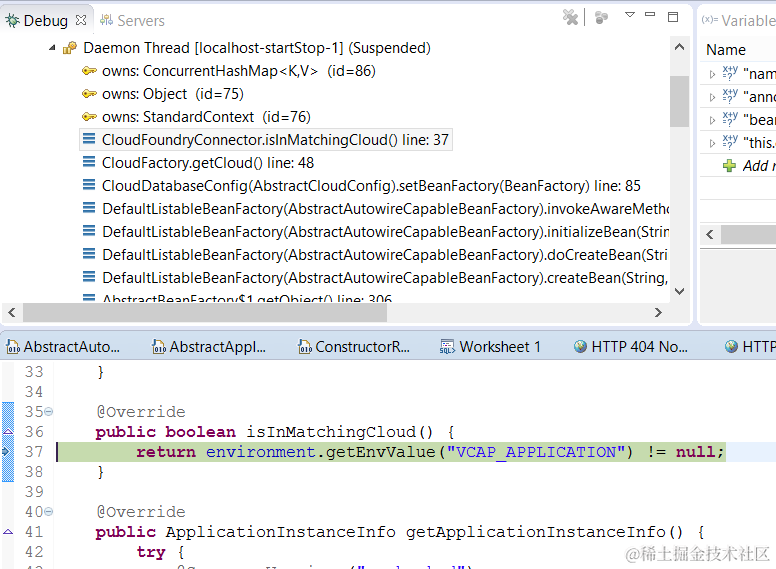Click key icon beside StandardContext entry
This screenshot has height=569, width=776.
pyautogui.click(x=89, y=117)
